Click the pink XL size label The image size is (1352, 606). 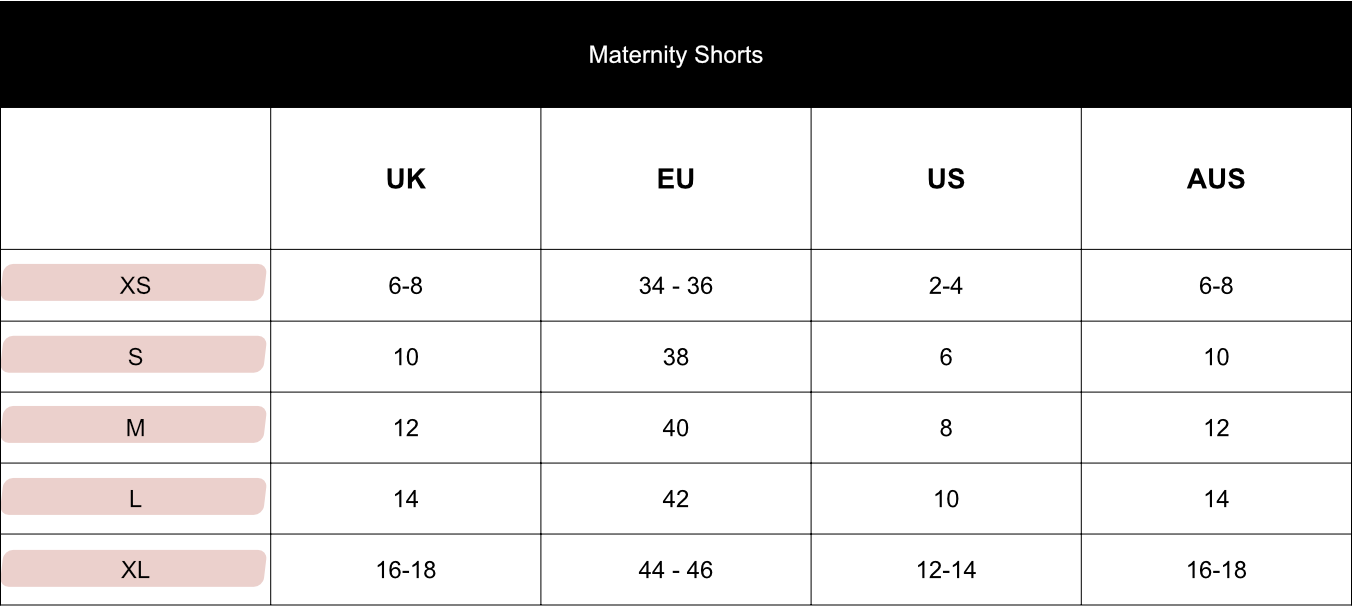point(133,568)
